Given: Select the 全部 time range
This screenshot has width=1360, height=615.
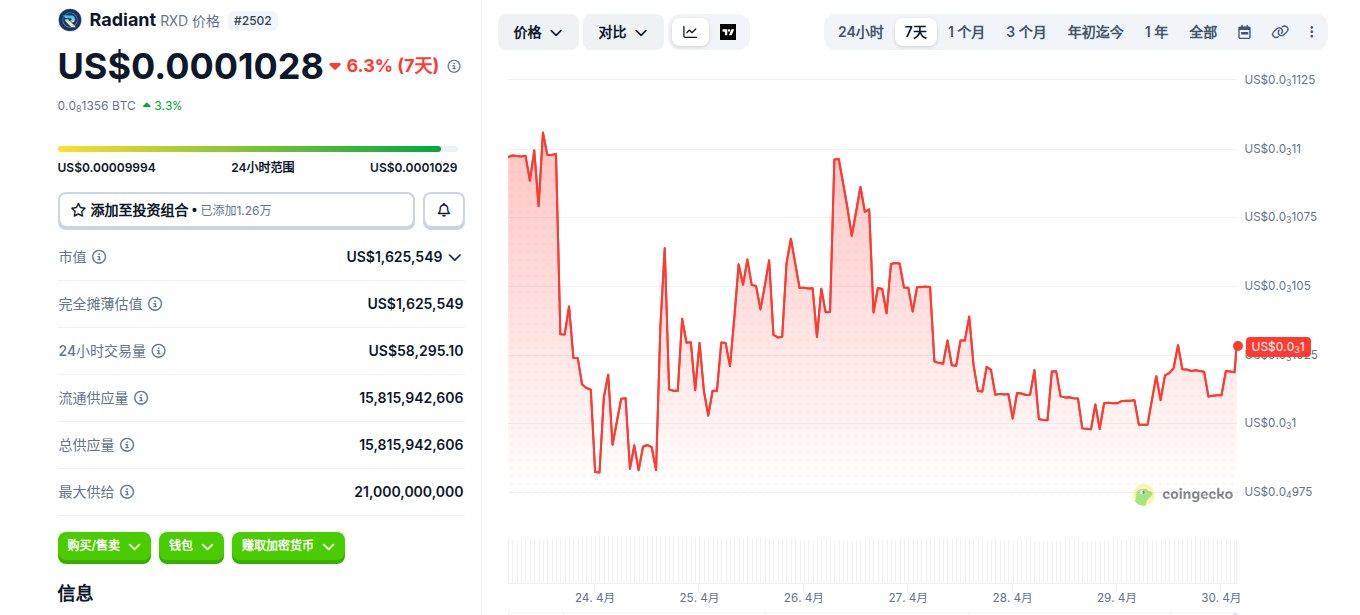Looking at the screenshot, I should click(1203, 32).
